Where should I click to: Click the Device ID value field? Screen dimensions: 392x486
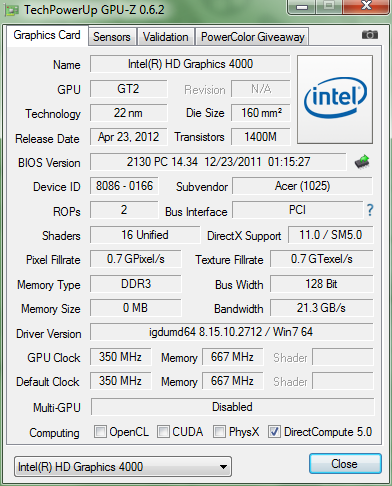(x=124, y=186)
